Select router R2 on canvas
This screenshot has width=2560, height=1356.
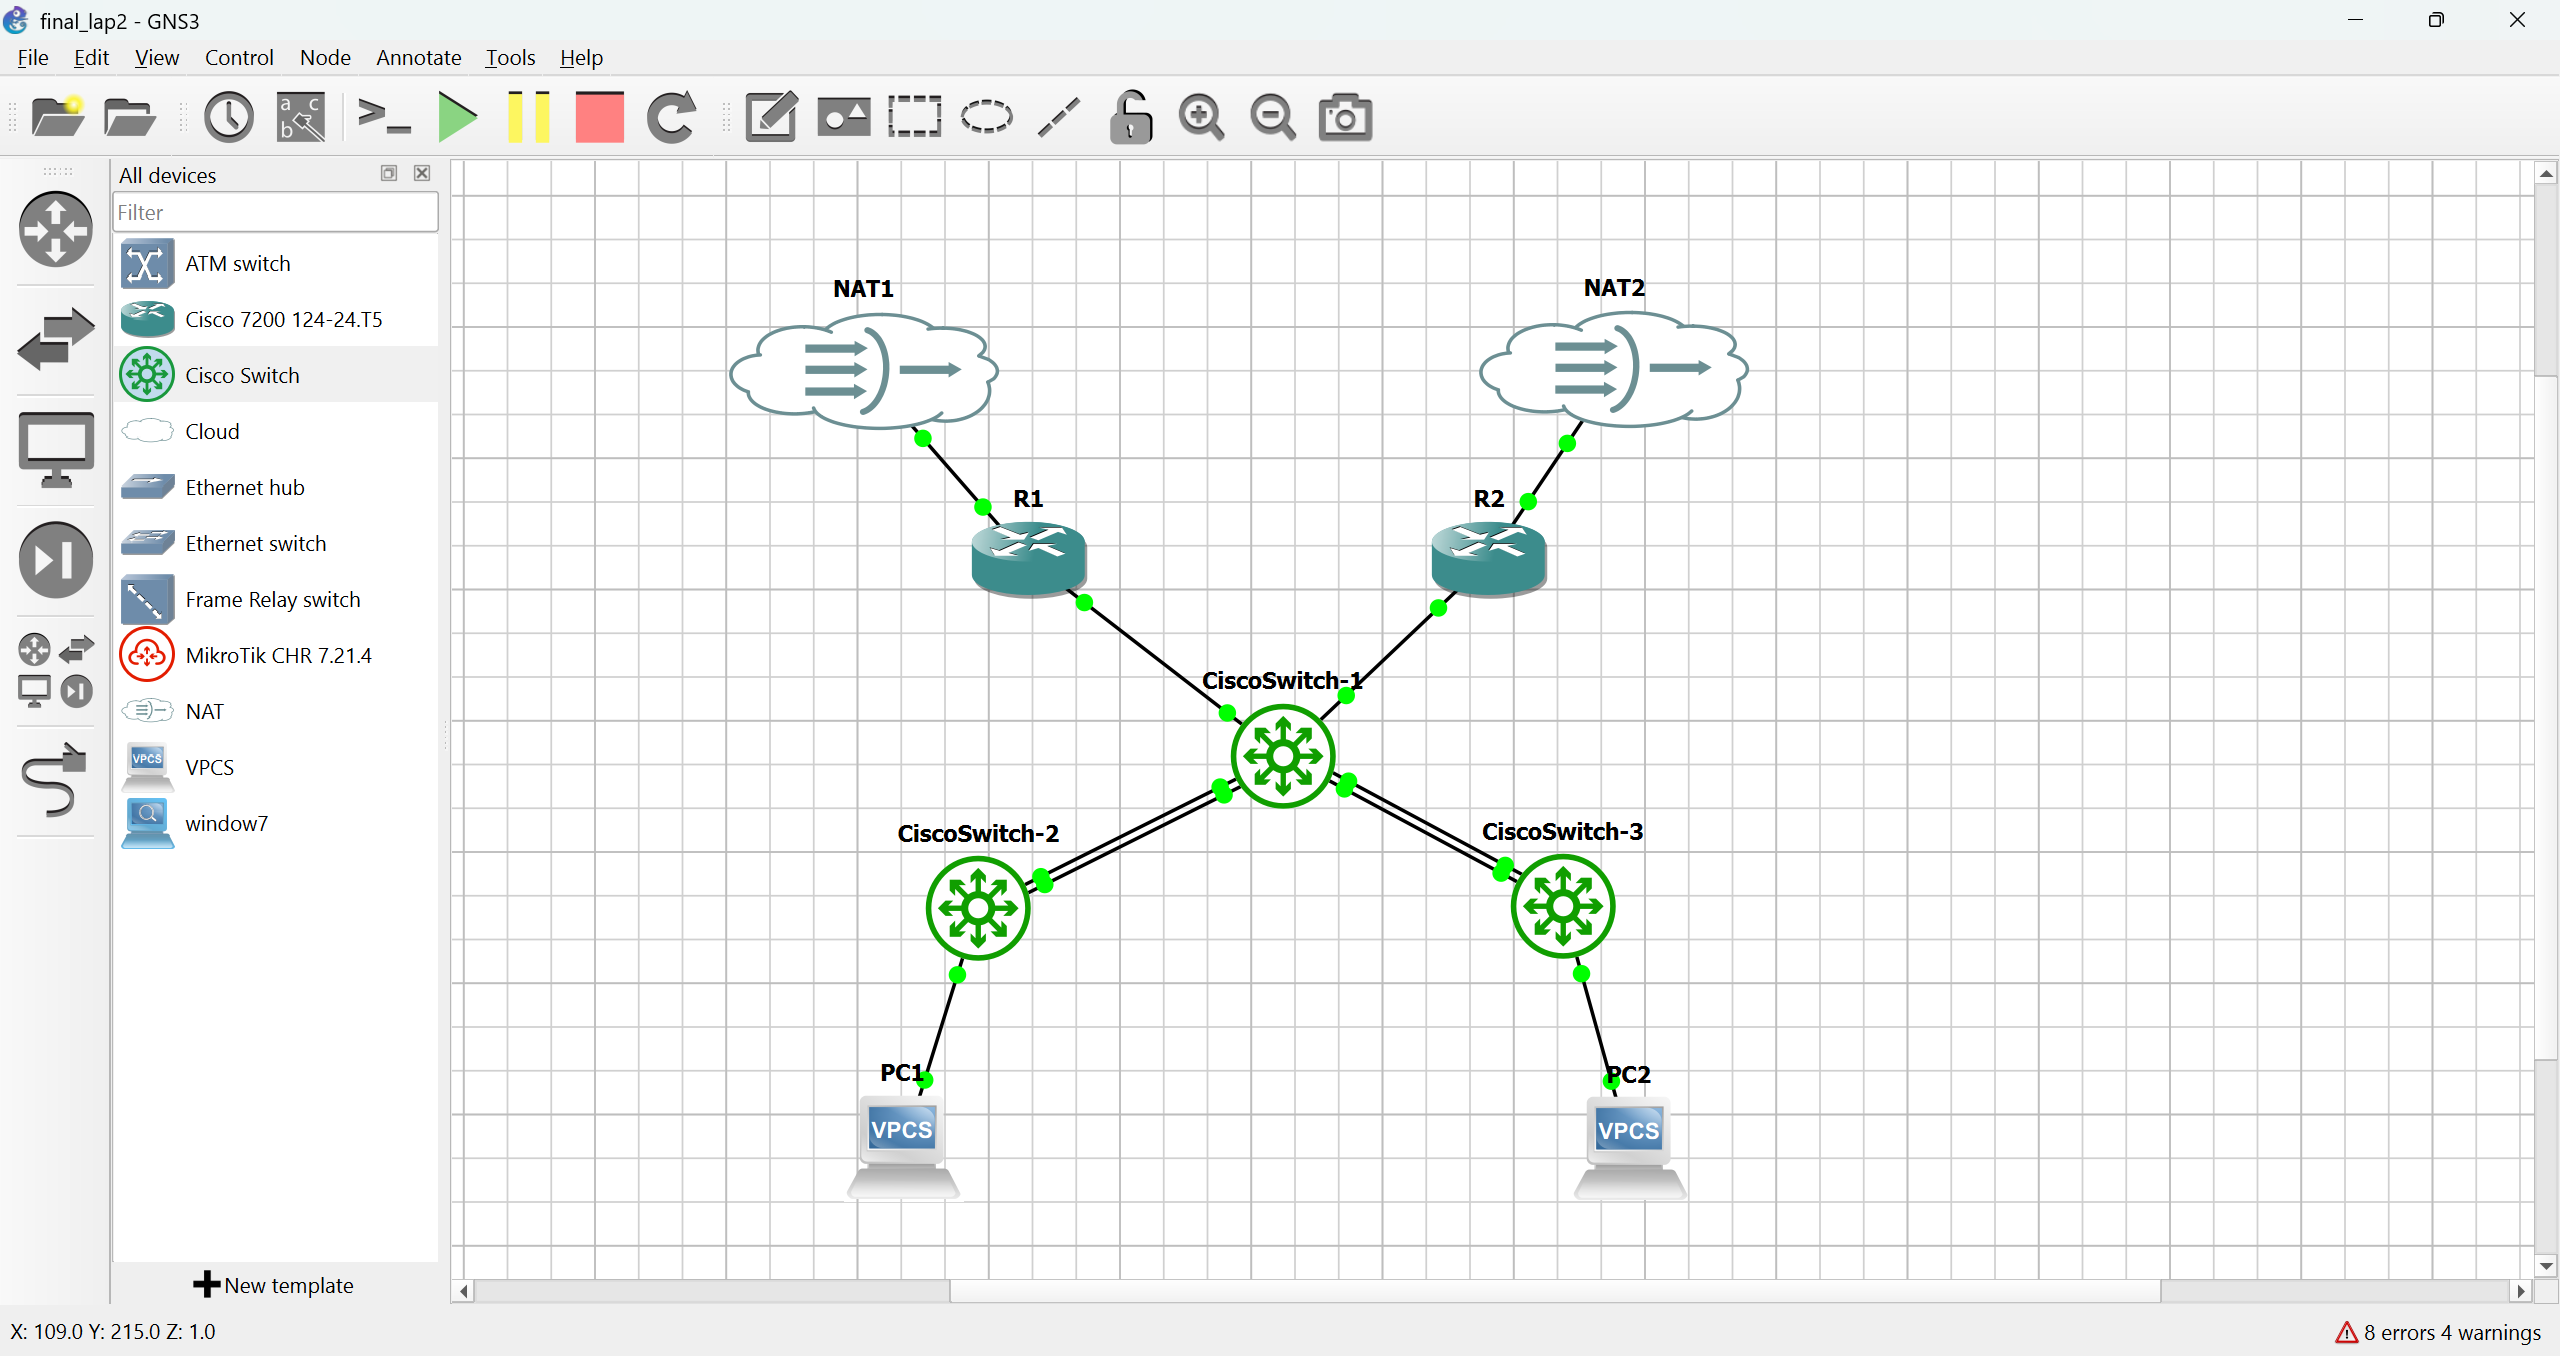pyautogui.click(x=1488, y=558)
